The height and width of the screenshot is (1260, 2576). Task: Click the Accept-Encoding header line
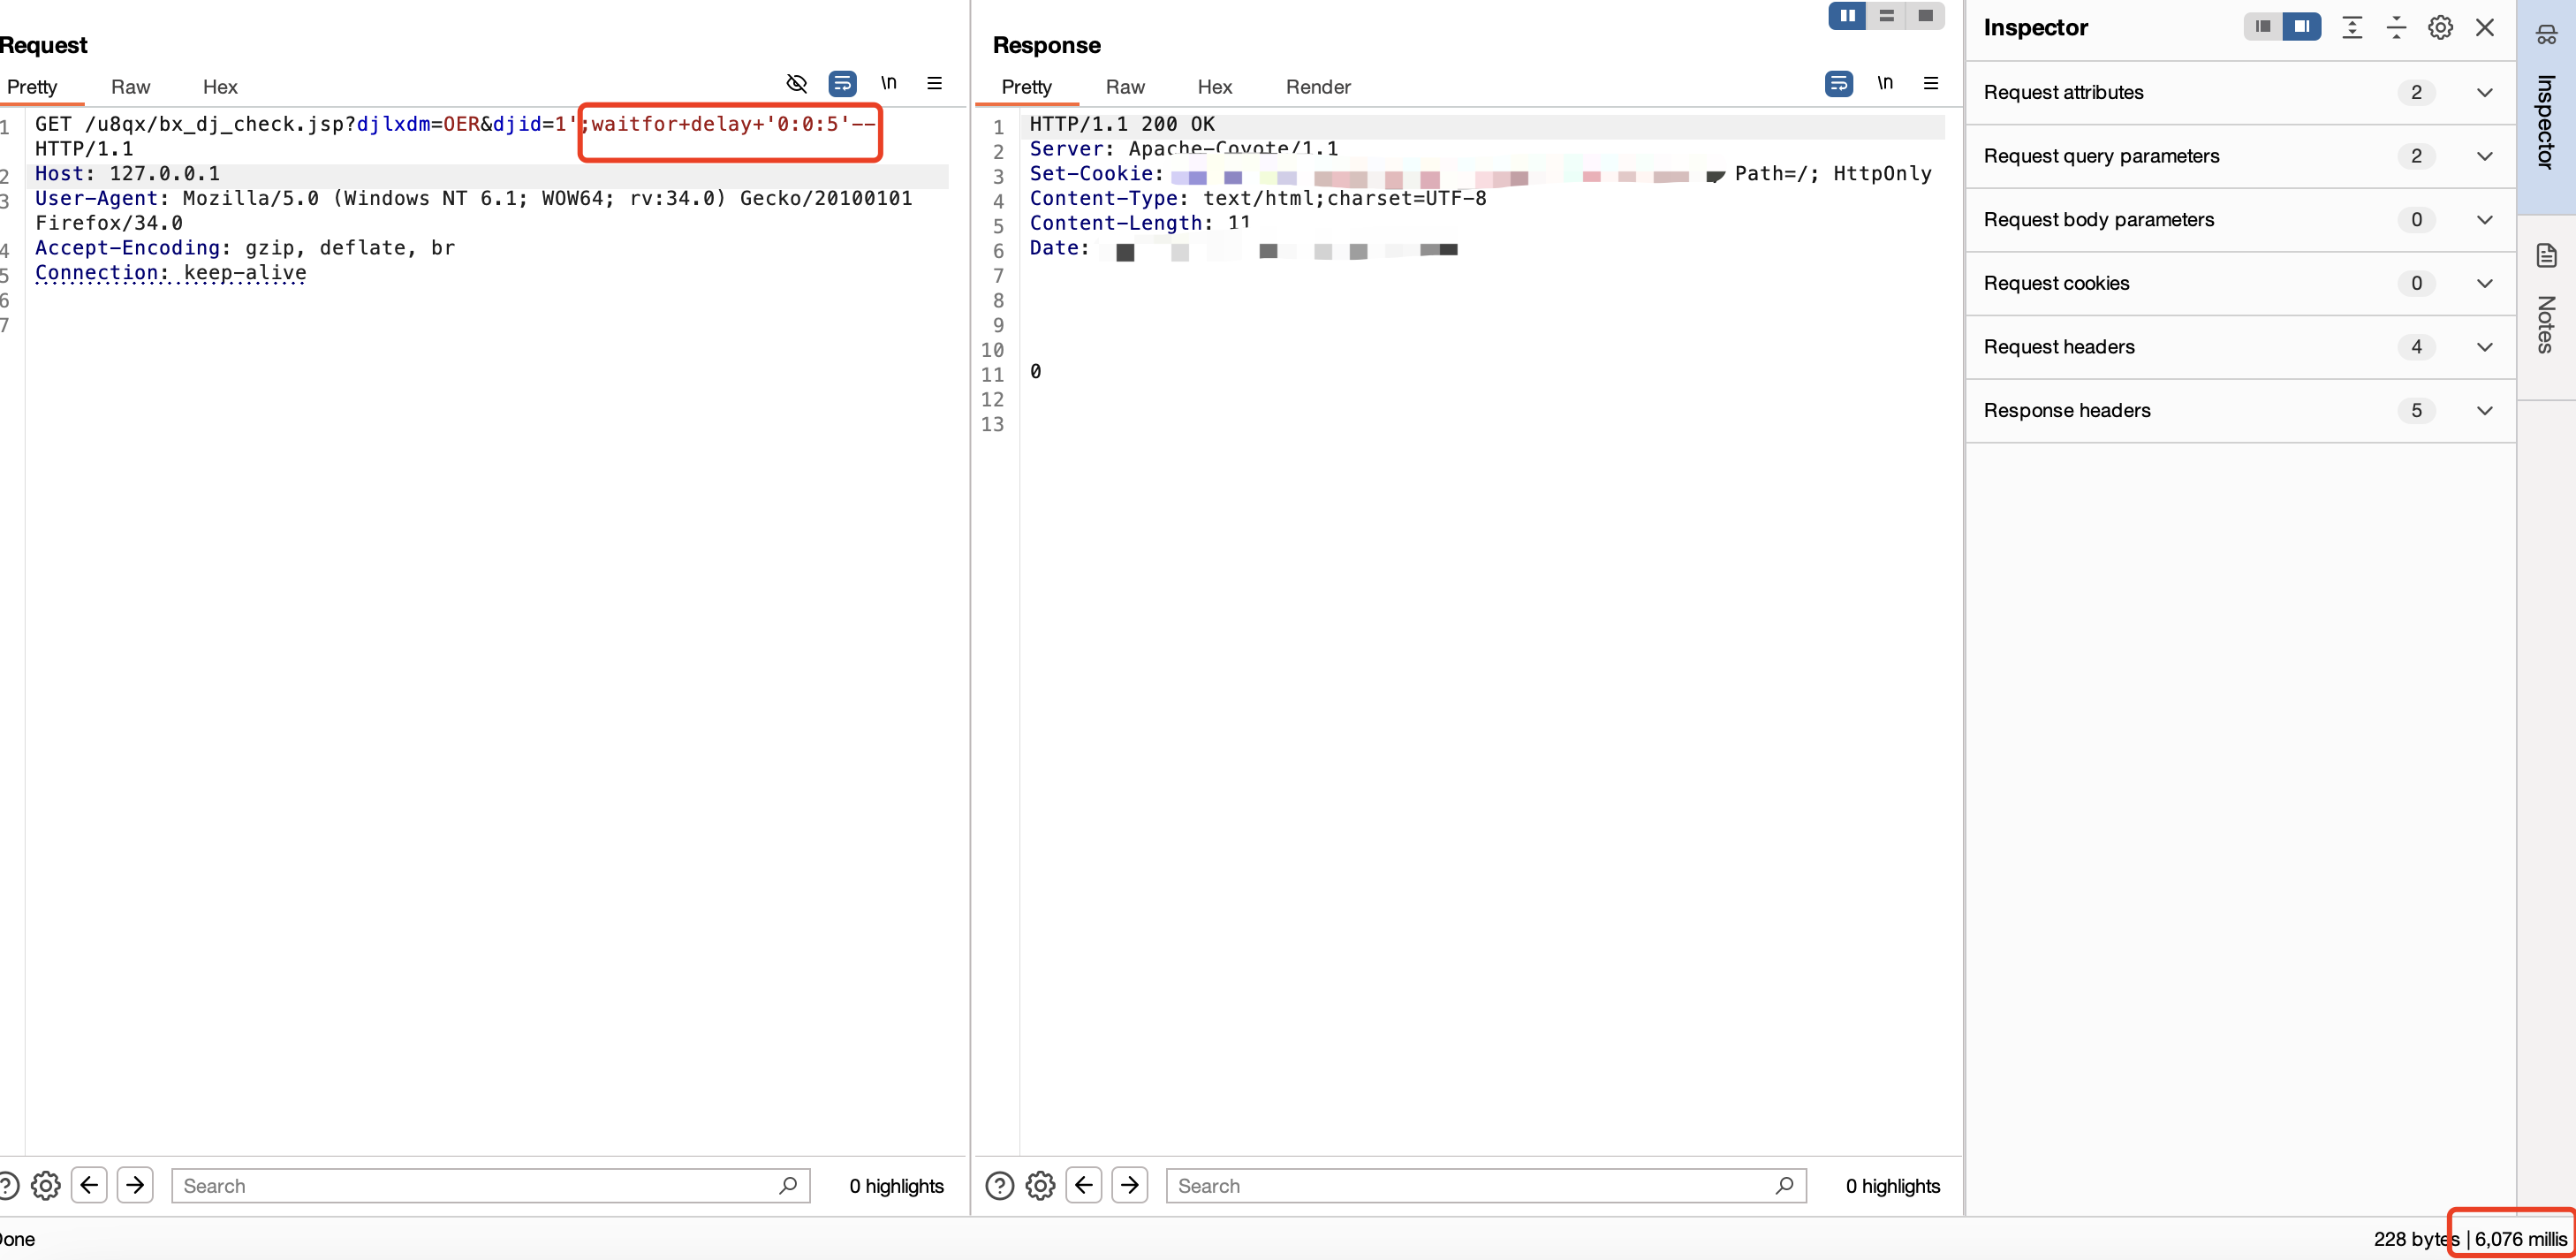pos(245,248)
